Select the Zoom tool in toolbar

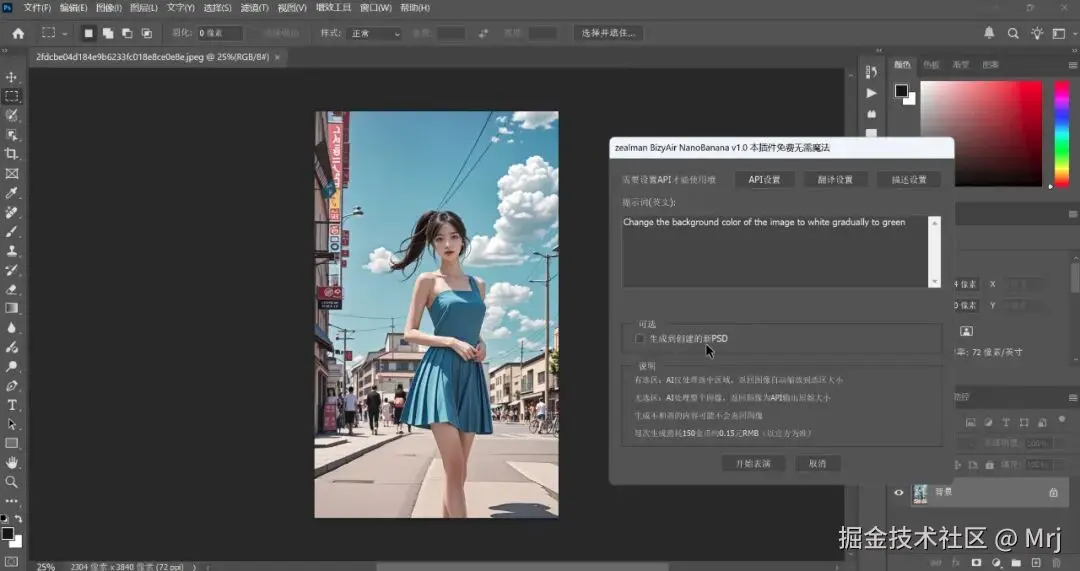click(12, 482)
